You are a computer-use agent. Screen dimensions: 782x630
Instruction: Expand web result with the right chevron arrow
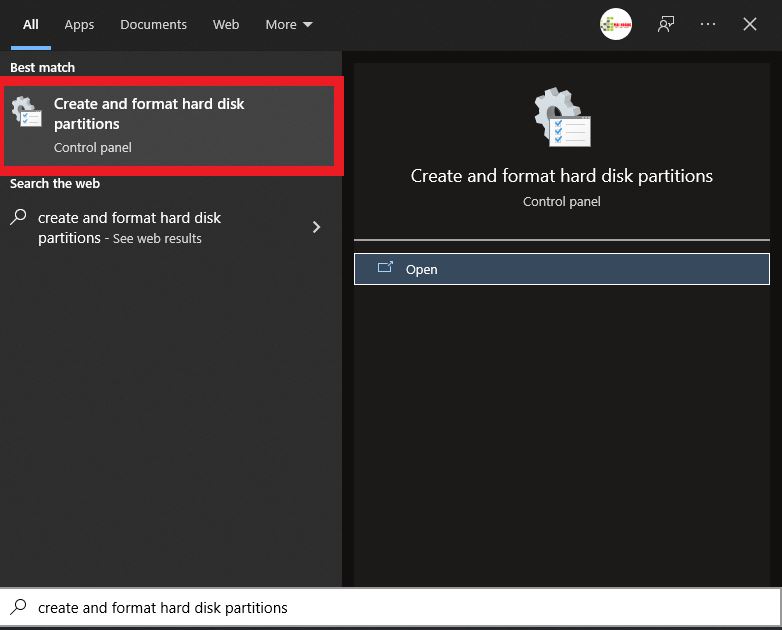coord(316,227)
